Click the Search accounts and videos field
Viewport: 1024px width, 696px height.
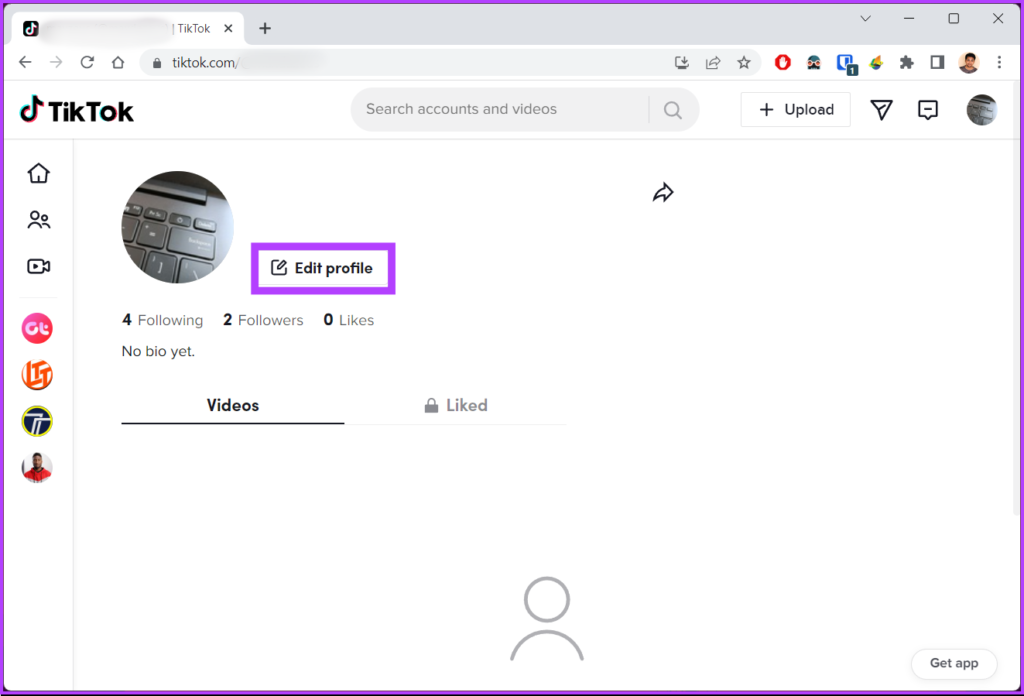[x=500, y=109]
